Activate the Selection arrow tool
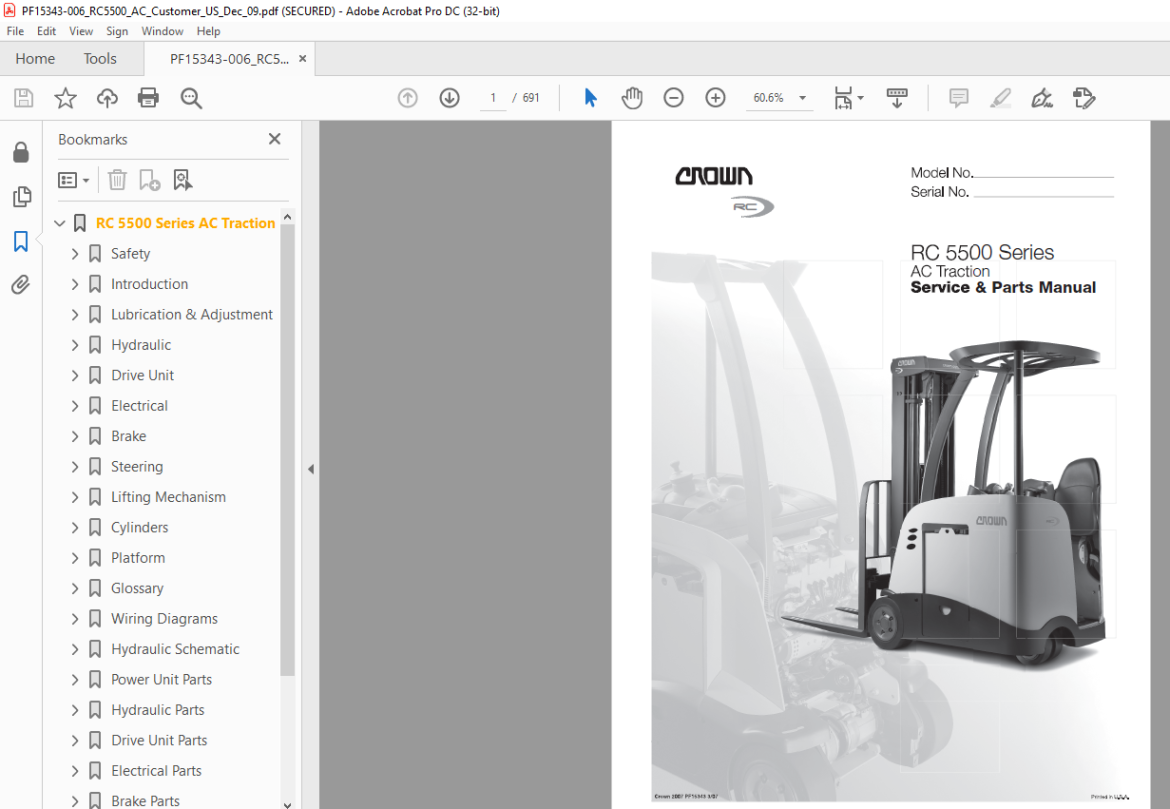 (x=590, y=98)
